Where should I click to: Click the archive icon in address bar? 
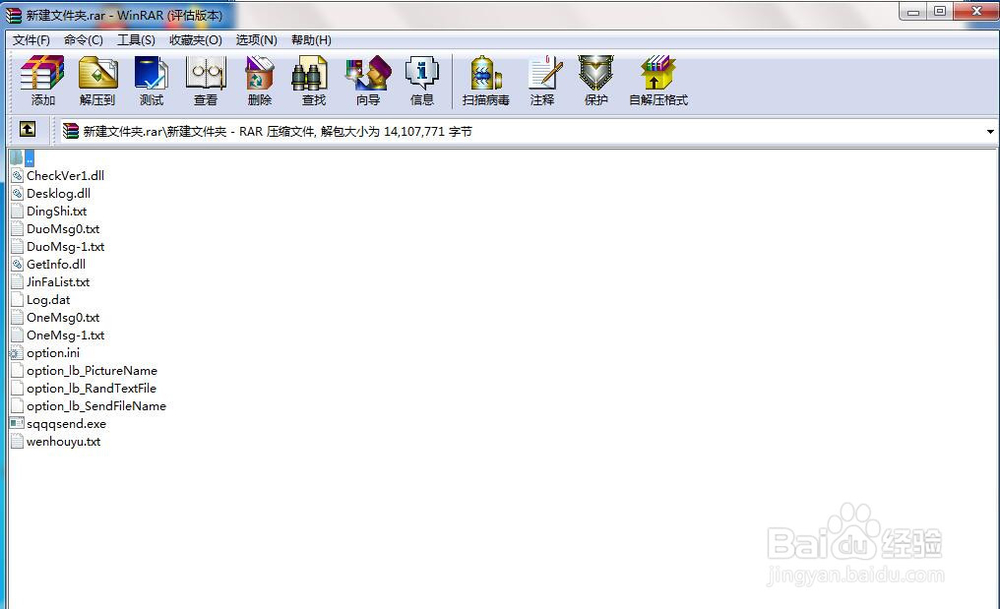(x=70, y=131)
